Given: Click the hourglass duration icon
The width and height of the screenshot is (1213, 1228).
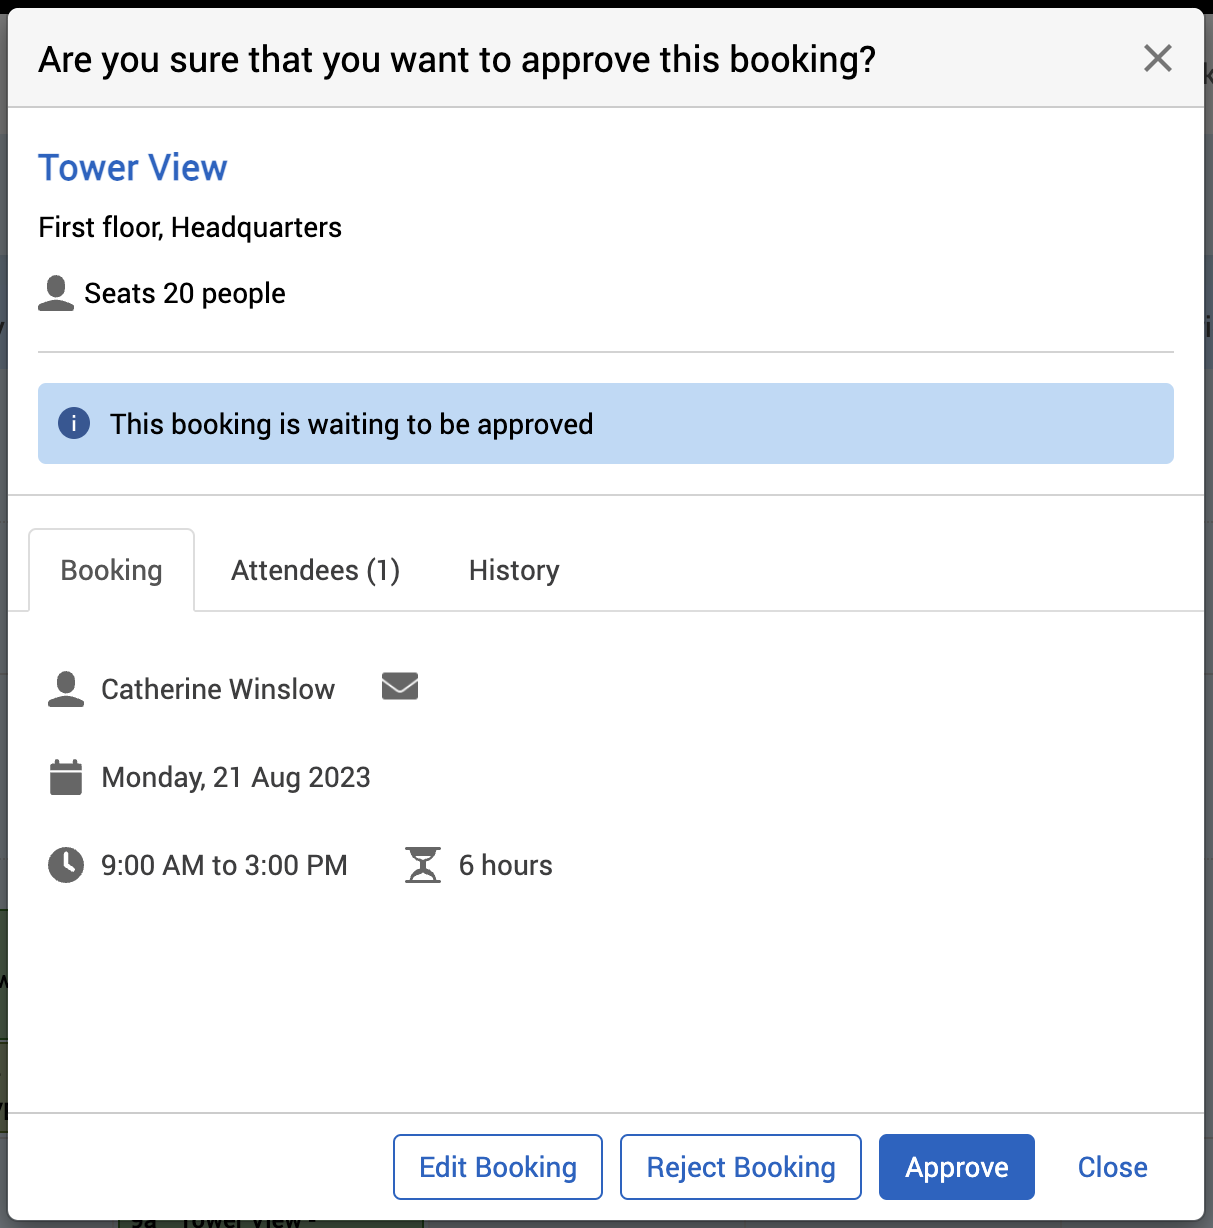Looking at the screenshot, I should coord(423,865).
